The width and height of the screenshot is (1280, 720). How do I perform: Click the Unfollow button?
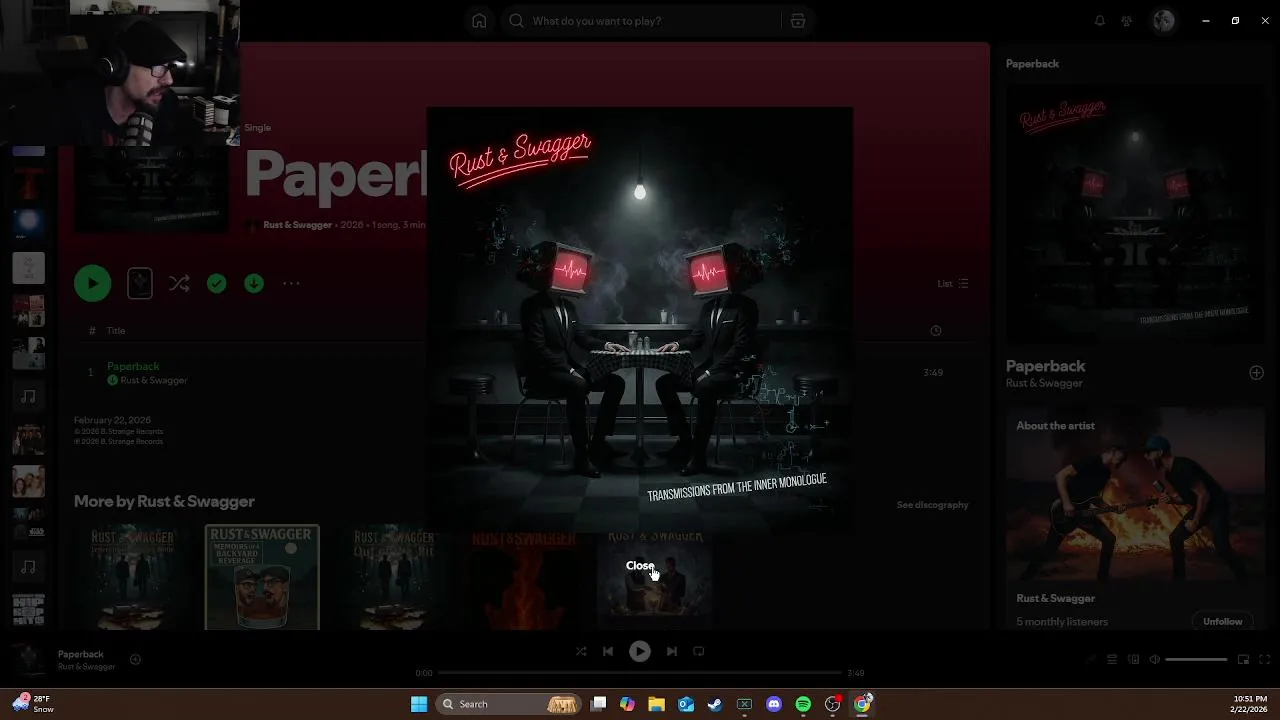point(1222,622)
